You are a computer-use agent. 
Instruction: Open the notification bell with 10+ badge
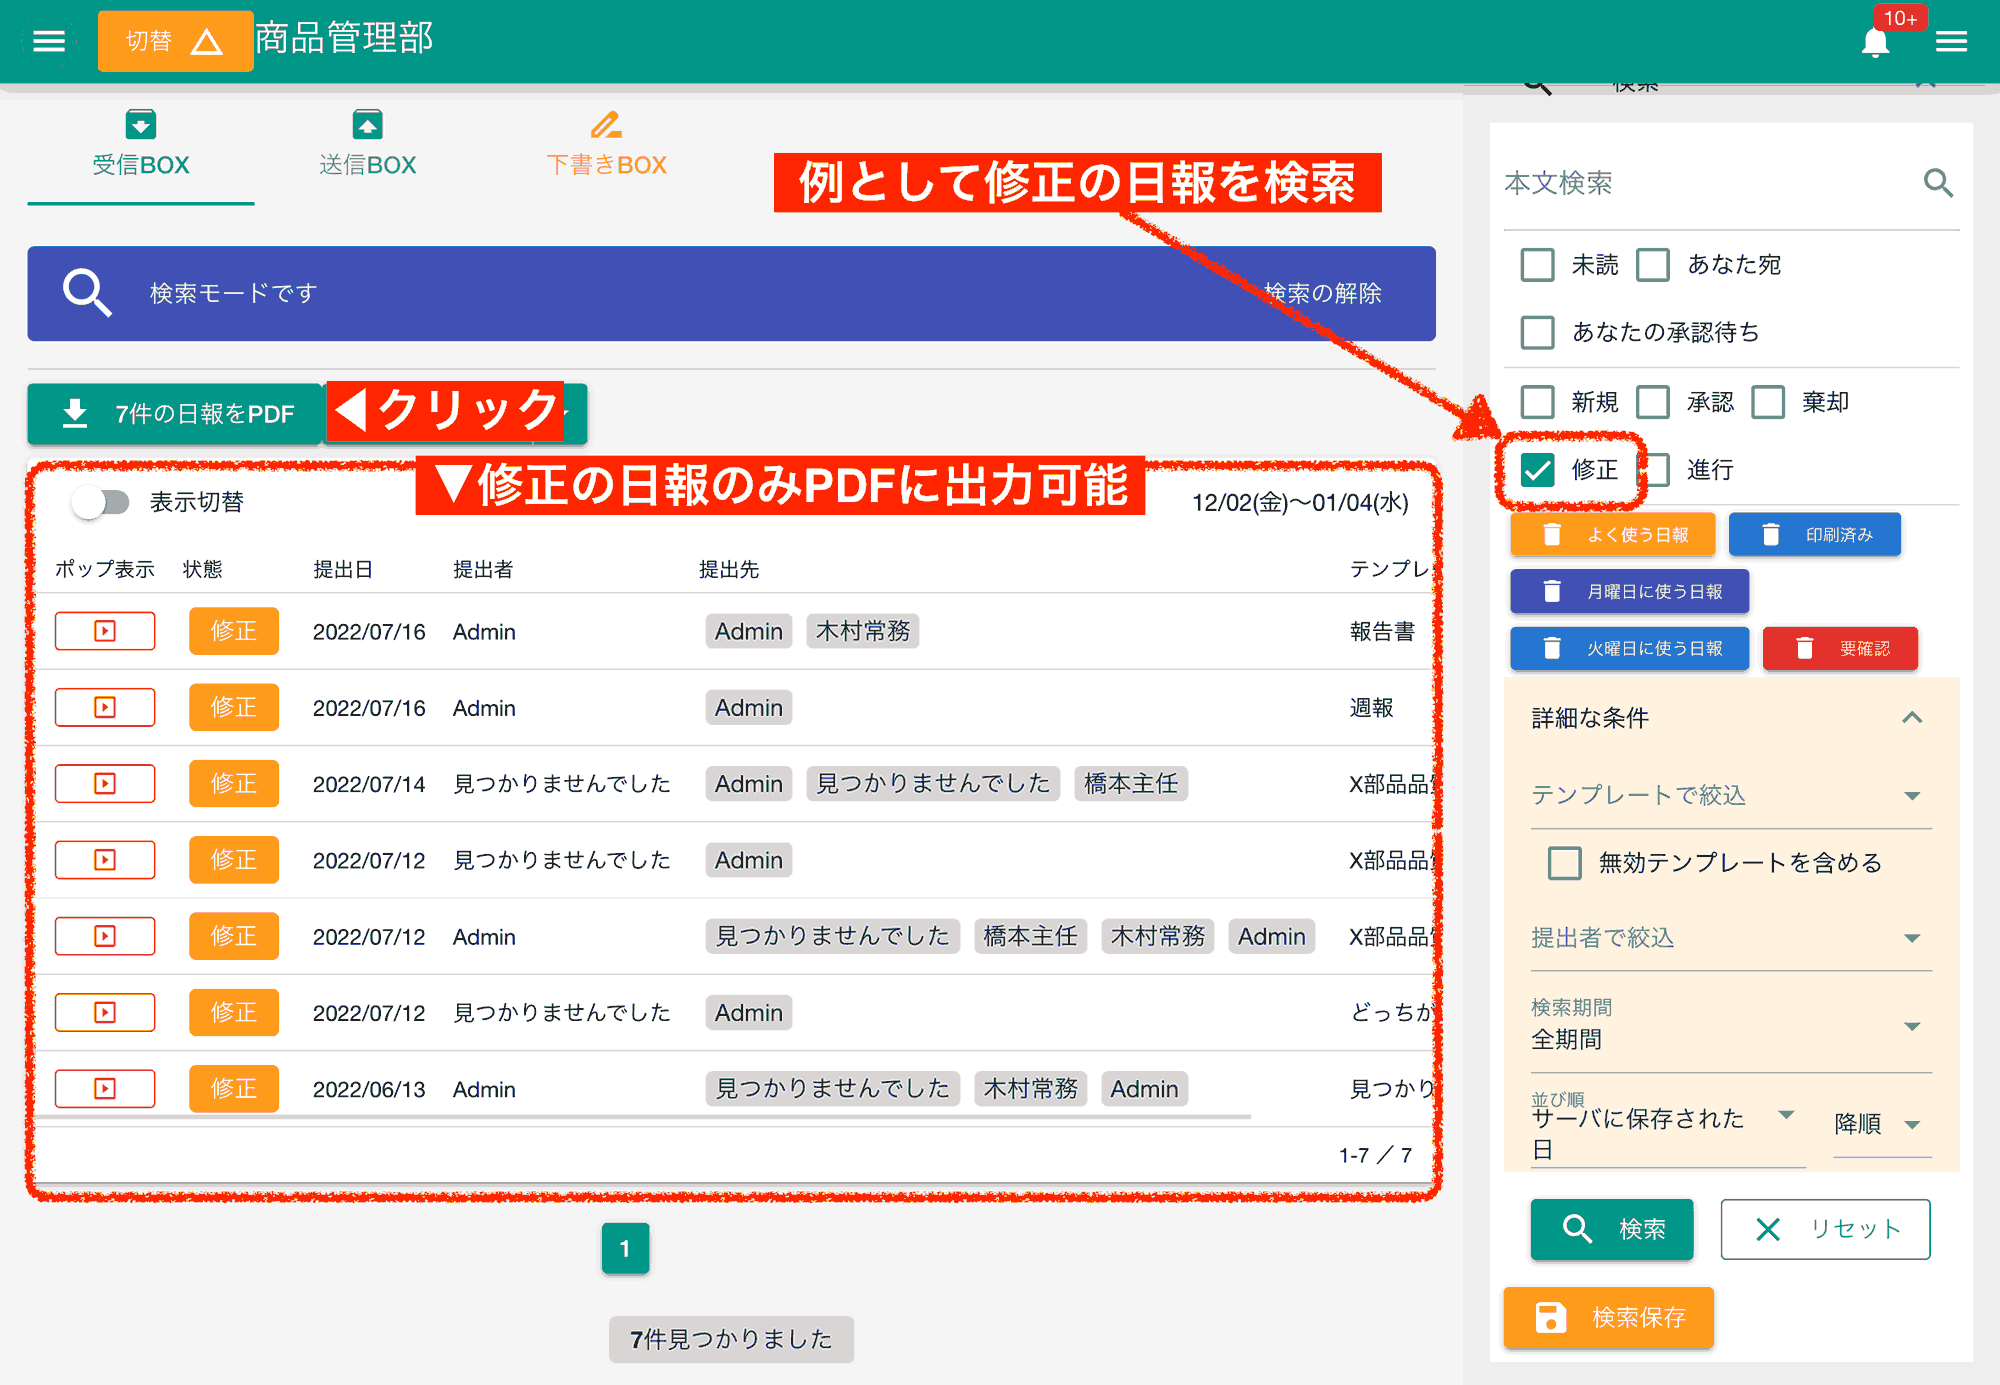(1876, 42)
